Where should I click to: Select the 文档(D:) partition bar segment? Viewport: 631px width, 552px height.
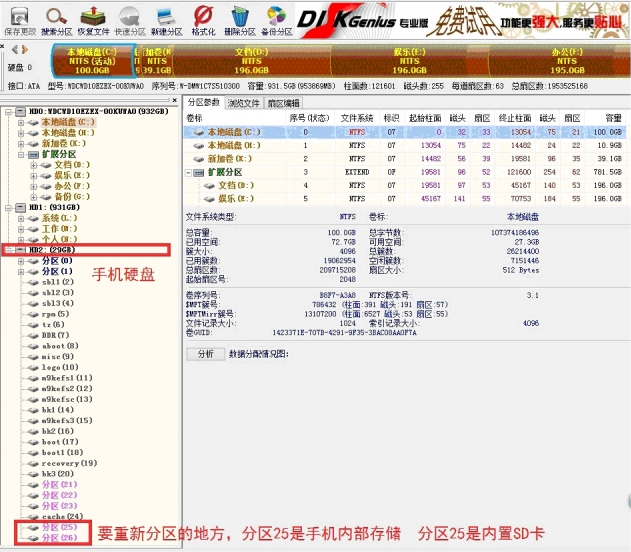point(252,61)
